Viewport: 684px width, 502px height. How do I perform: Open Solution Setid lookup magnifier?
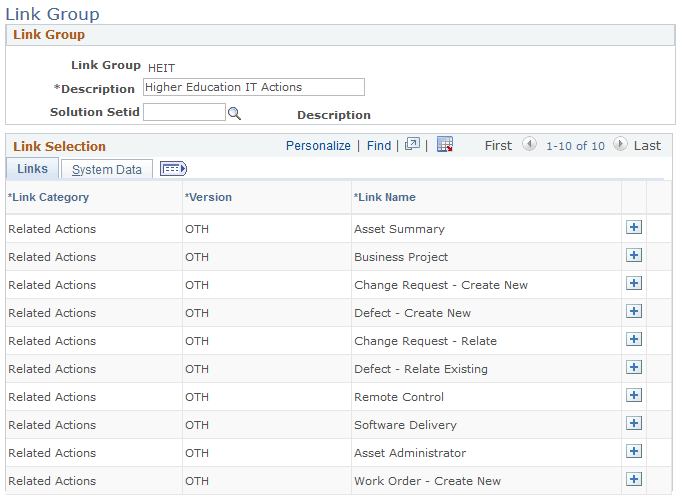(x=234, y=113)
